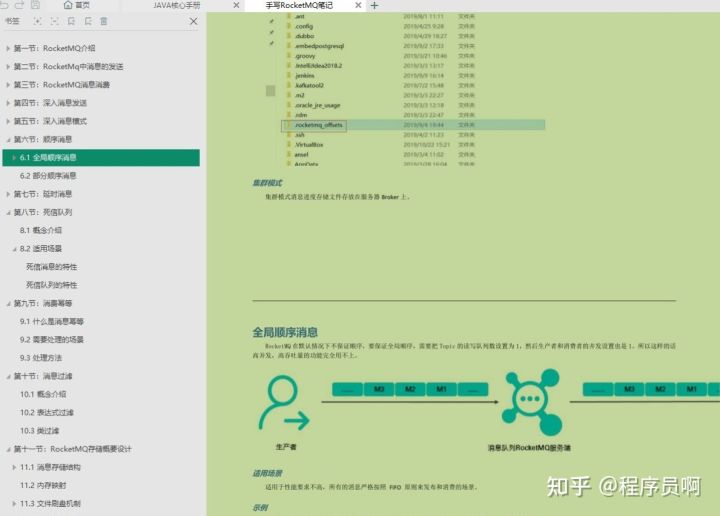Viewport: 720px width, 516px height.
Task: Click the 集群模式 subheading in document
Action: coord(267,183)
